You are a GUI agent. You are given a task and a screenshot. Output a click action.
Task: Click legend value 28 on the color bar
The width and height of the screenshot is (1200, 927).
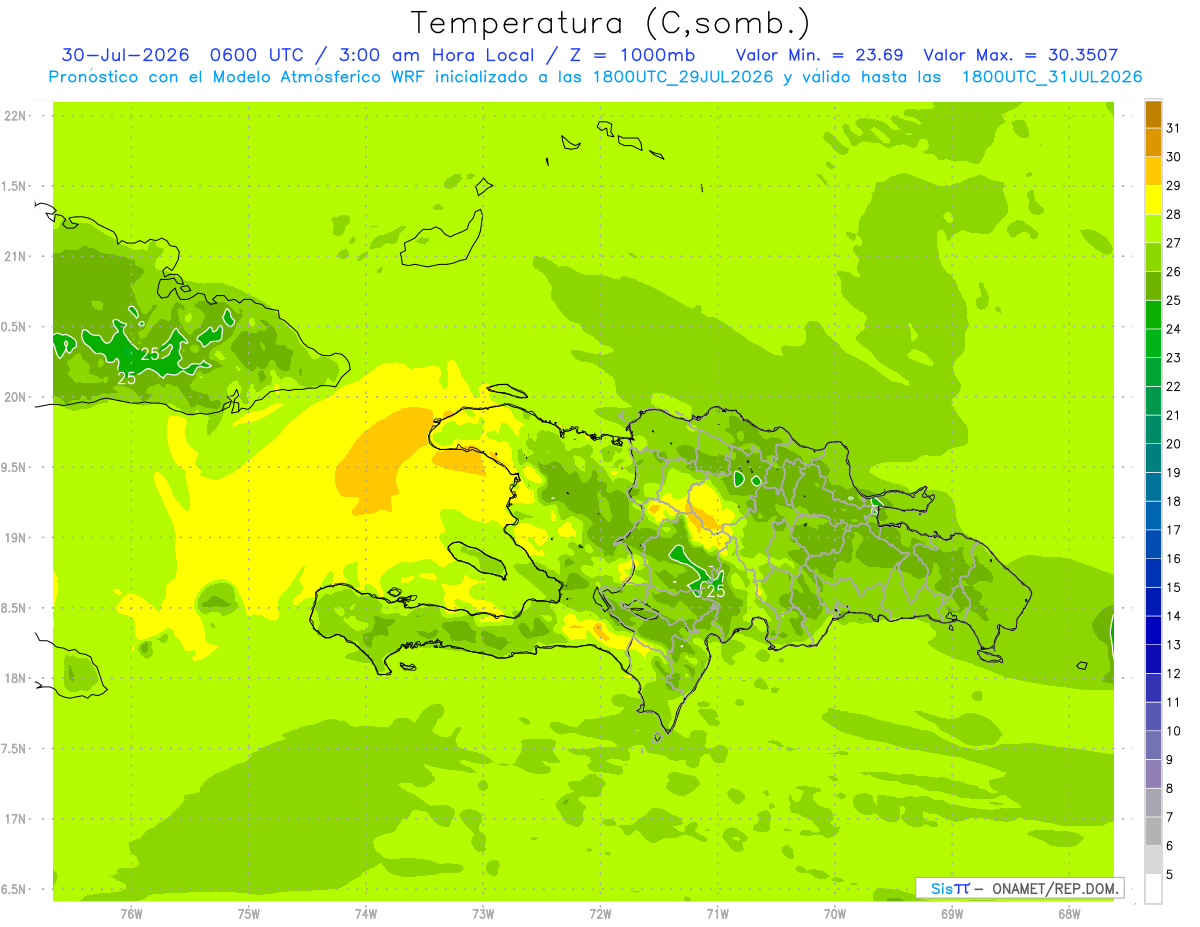tap(1174, 214)
